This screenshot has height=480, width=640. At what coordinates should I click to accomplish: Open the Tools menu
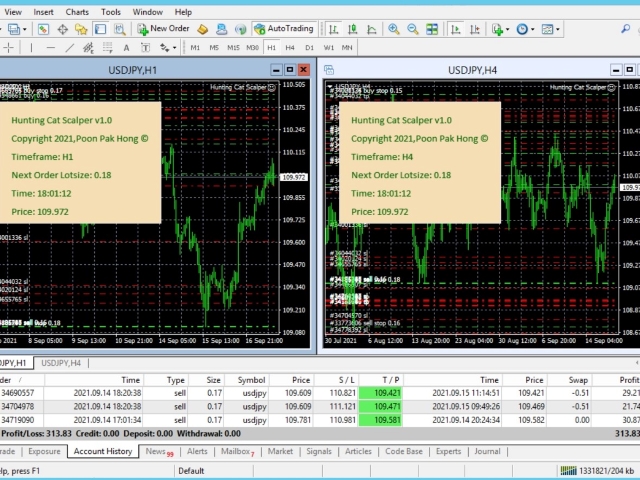point(111,12)
